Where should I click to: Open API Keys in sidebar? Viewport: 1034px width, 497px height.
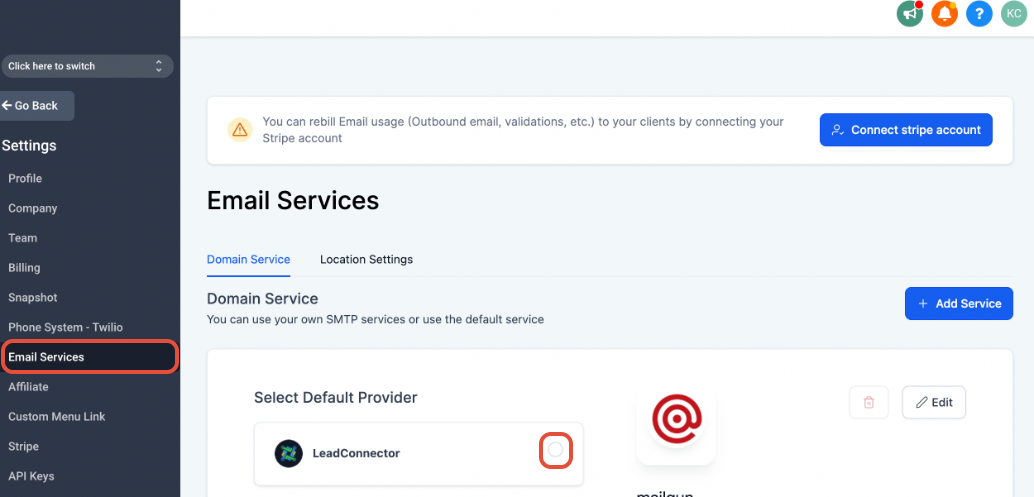[x=31, y=476]
